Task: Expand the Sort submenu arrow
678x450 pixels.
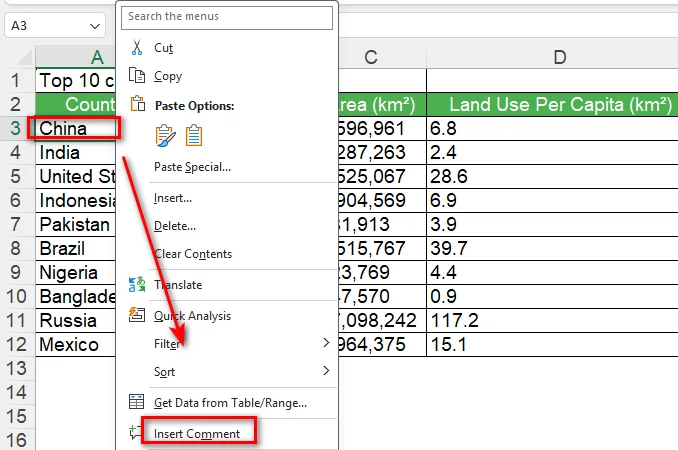Action: pos(326,370)
